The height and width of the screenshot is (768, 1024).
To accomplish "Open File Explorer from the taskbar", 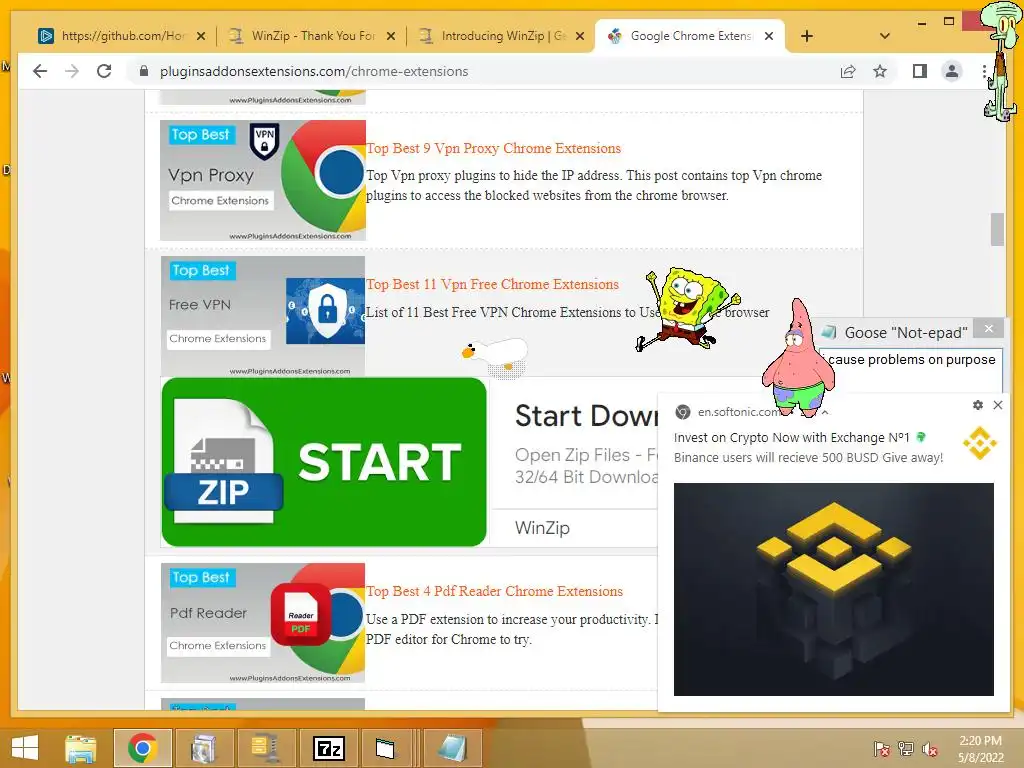I will (x=81, y=748).
